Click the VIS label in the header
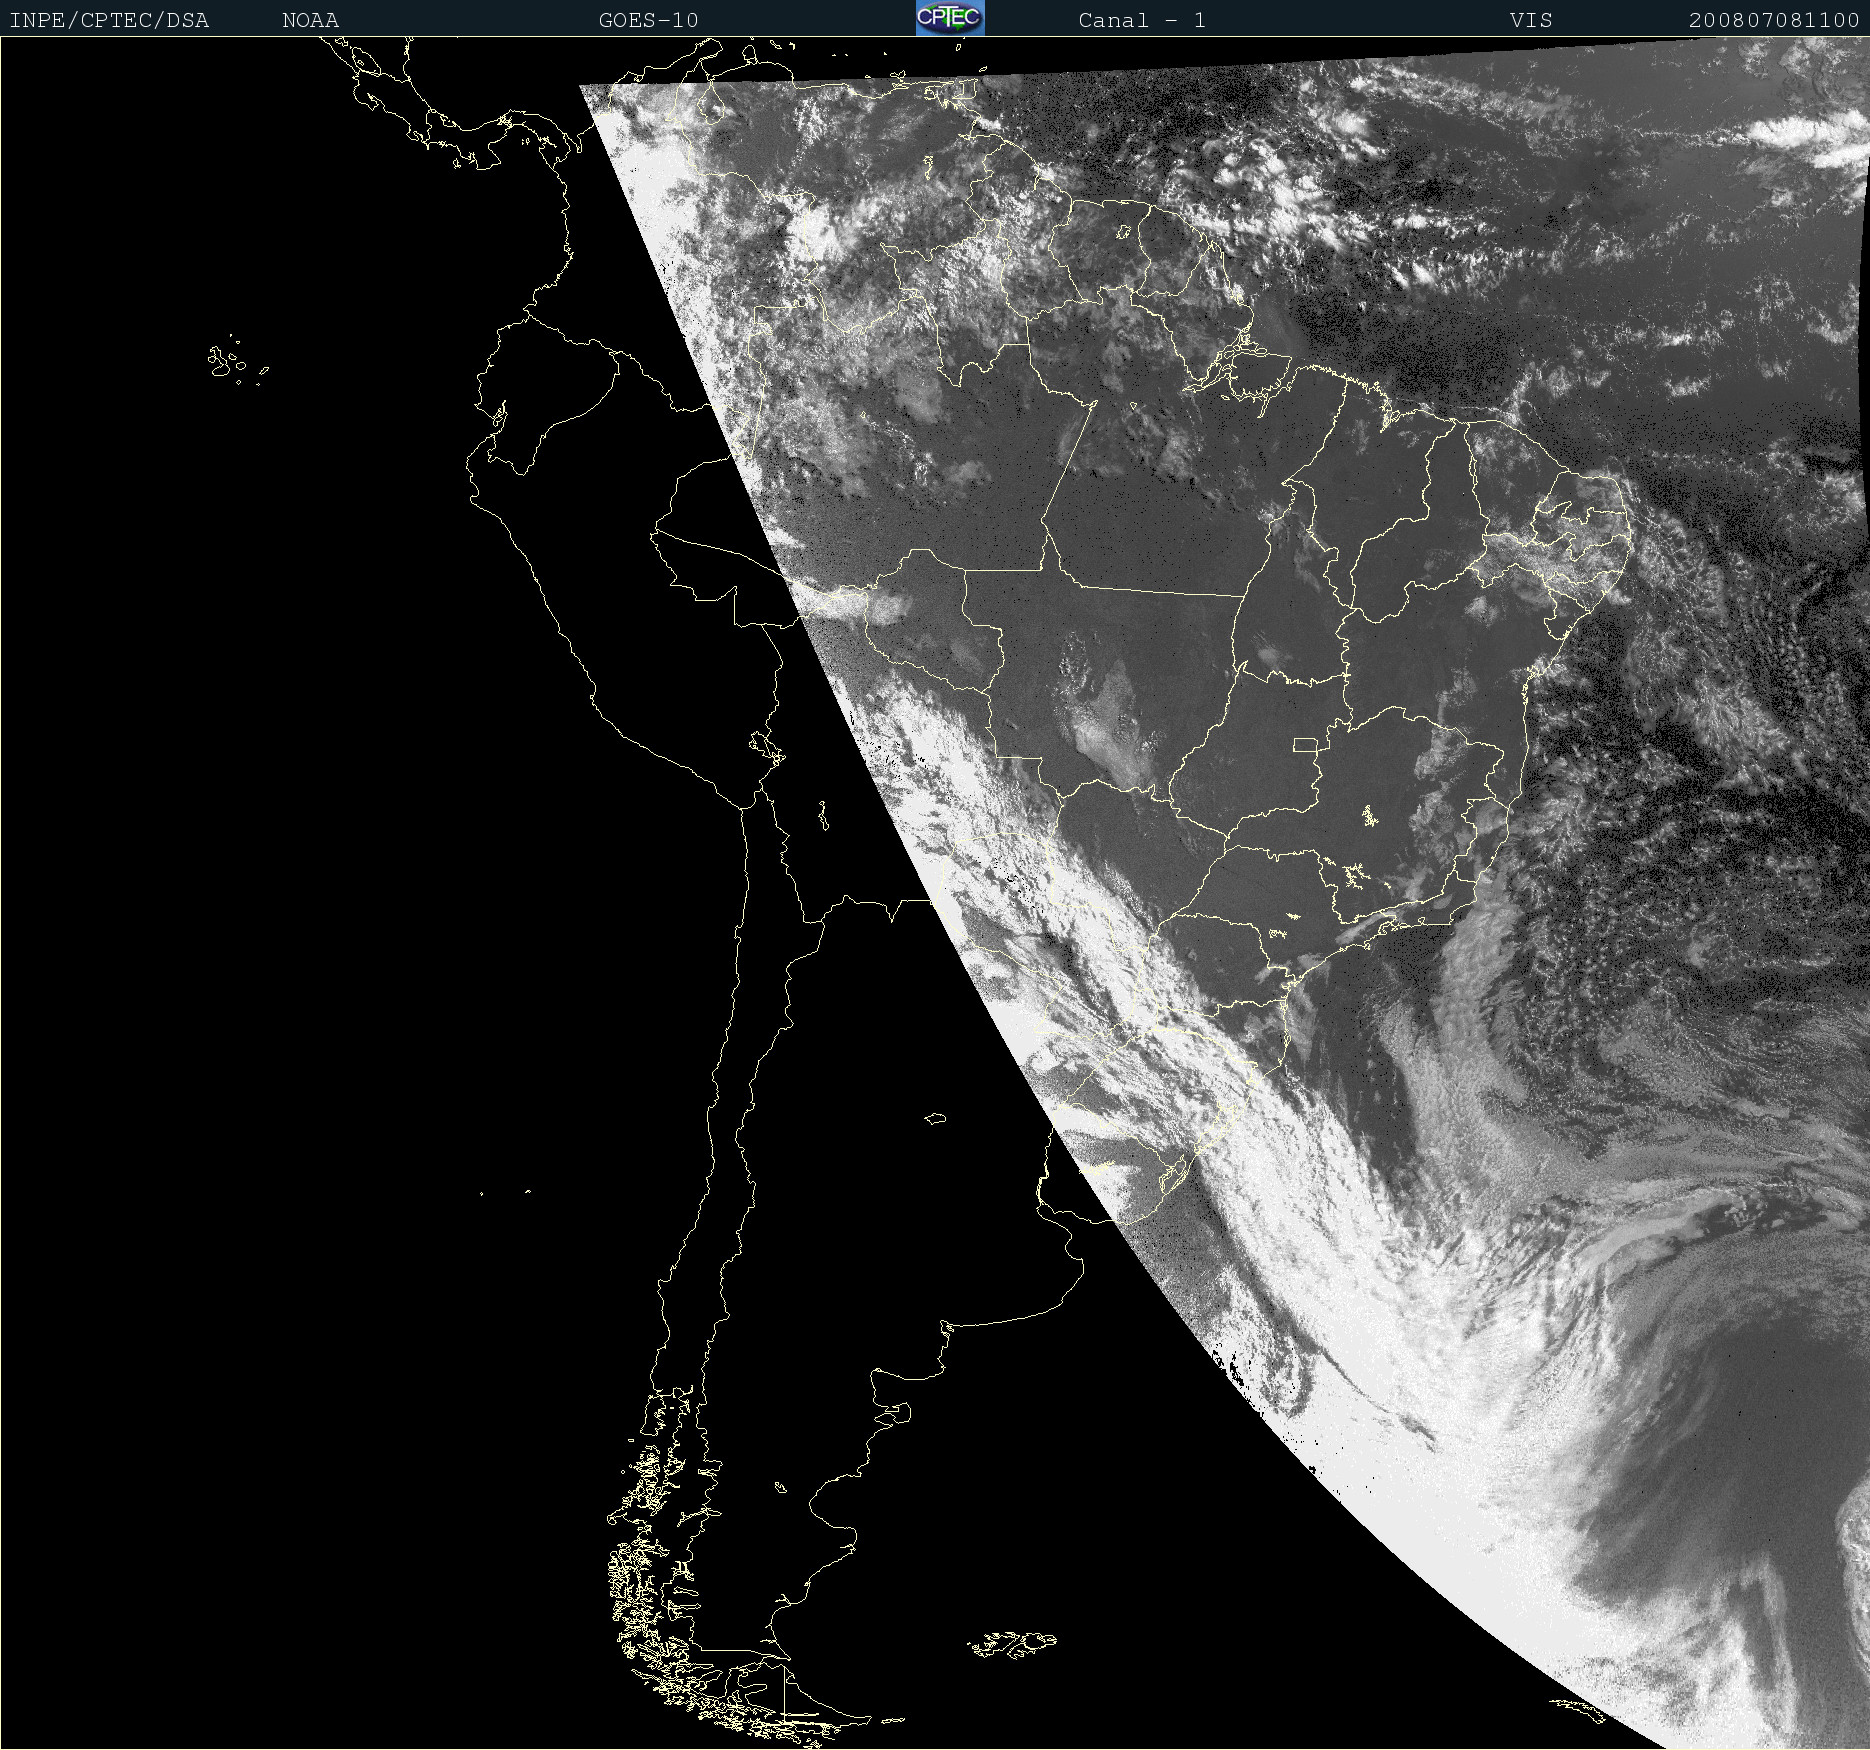The height and width of the screenshot is (1750, 1870). (x=1531, y=20)
